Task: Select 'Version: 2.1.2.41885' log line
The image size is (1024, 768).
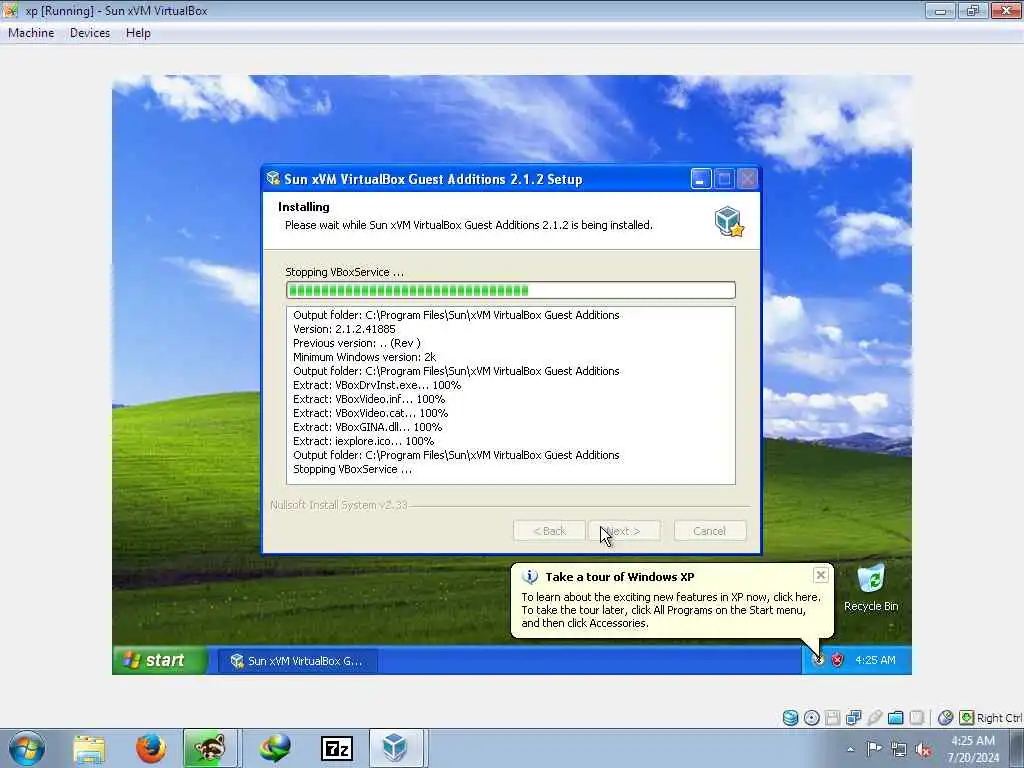Action: click(x=344, y=329)
